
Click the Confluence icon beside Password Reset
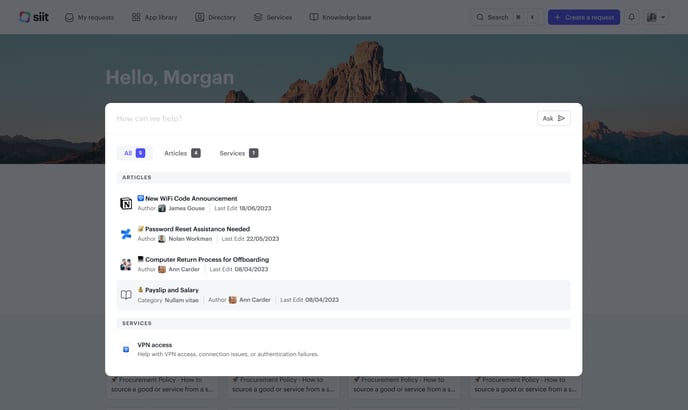126,234
